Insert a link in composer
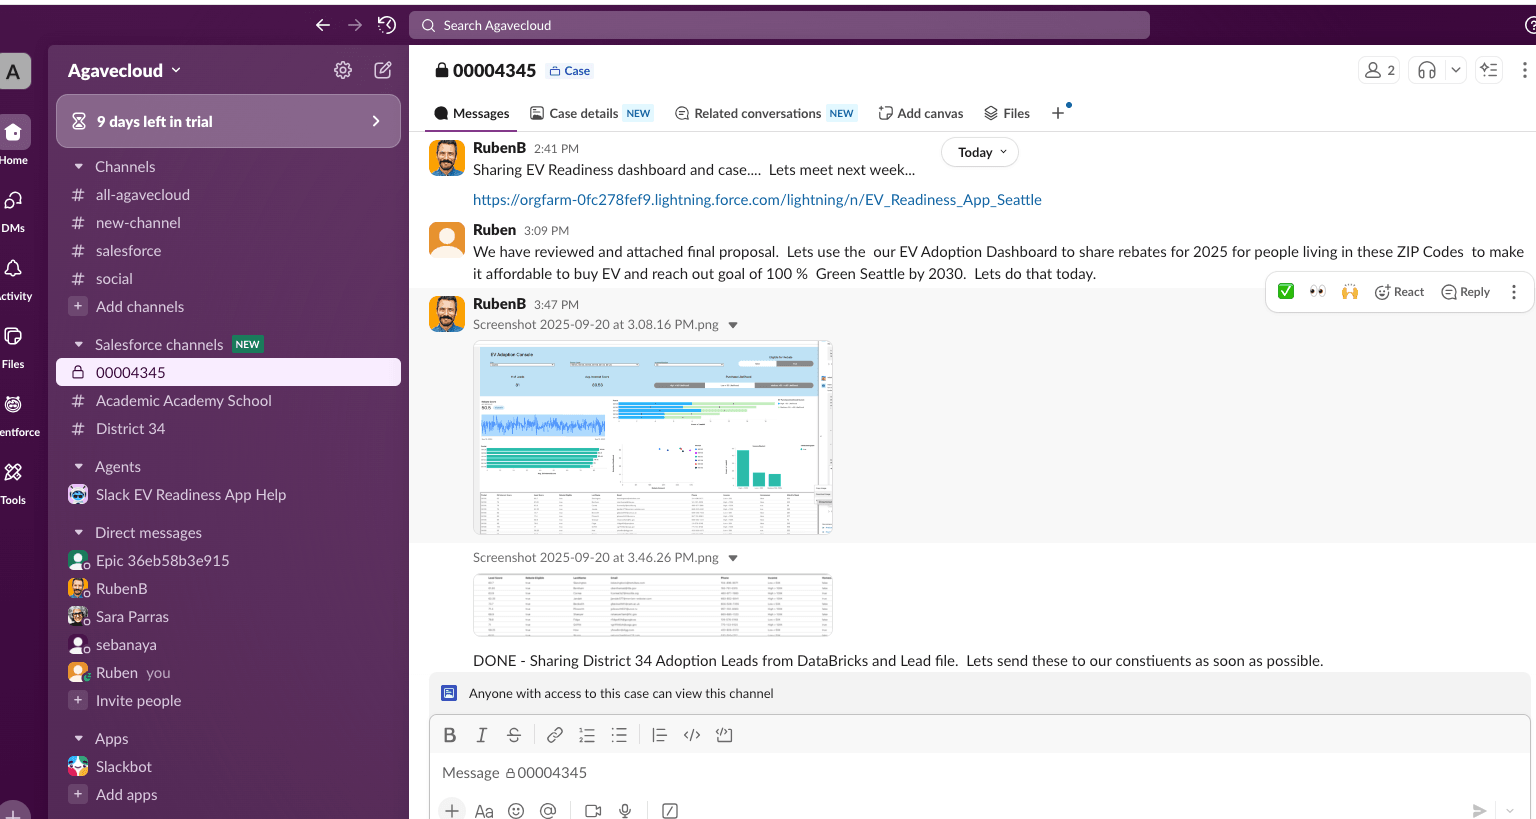Screen dimensions: 1536x819 pos(554,735)
